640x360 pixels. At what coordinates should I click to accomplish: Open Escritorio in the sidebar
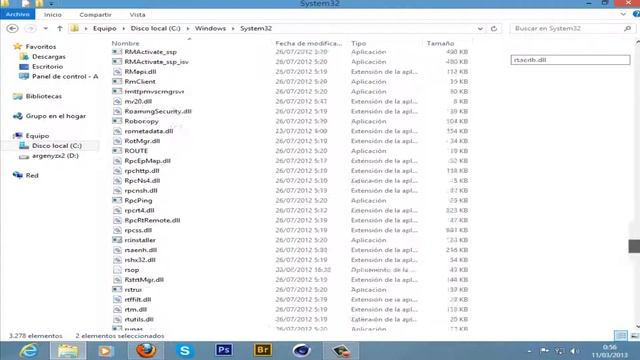47,67
